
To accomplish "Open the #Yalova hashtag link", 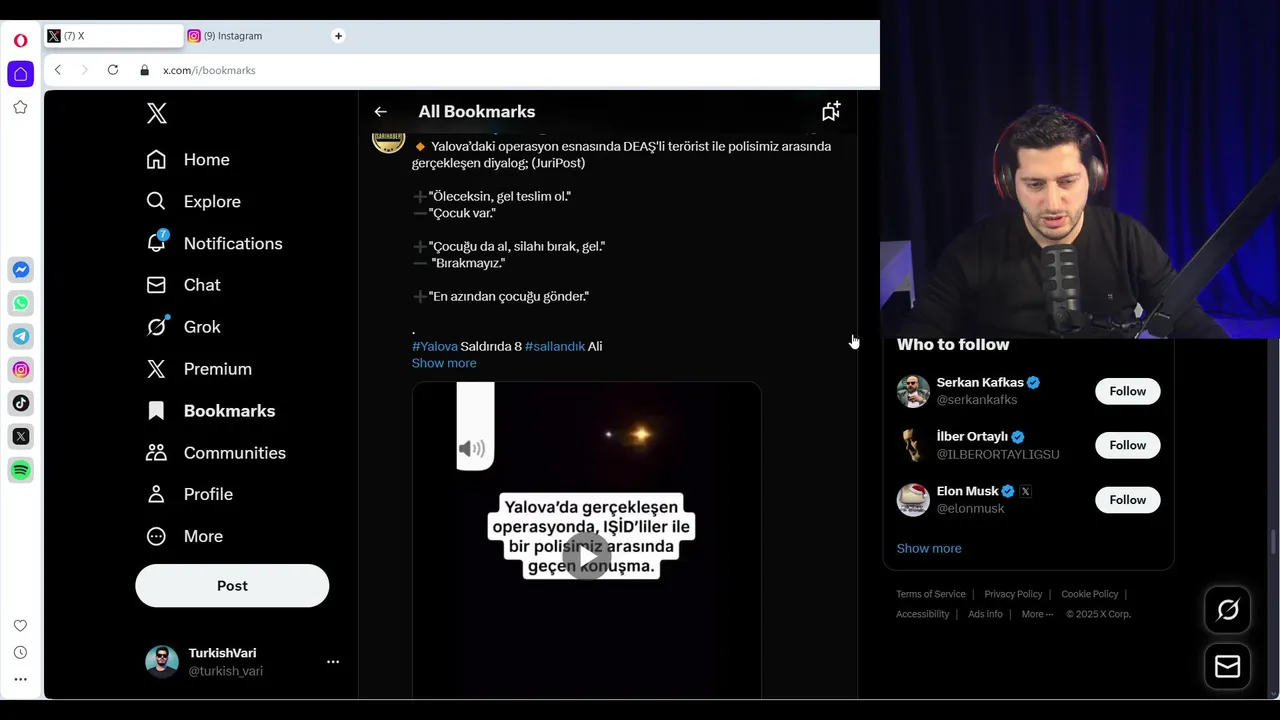I will click(x=434, y=346).
